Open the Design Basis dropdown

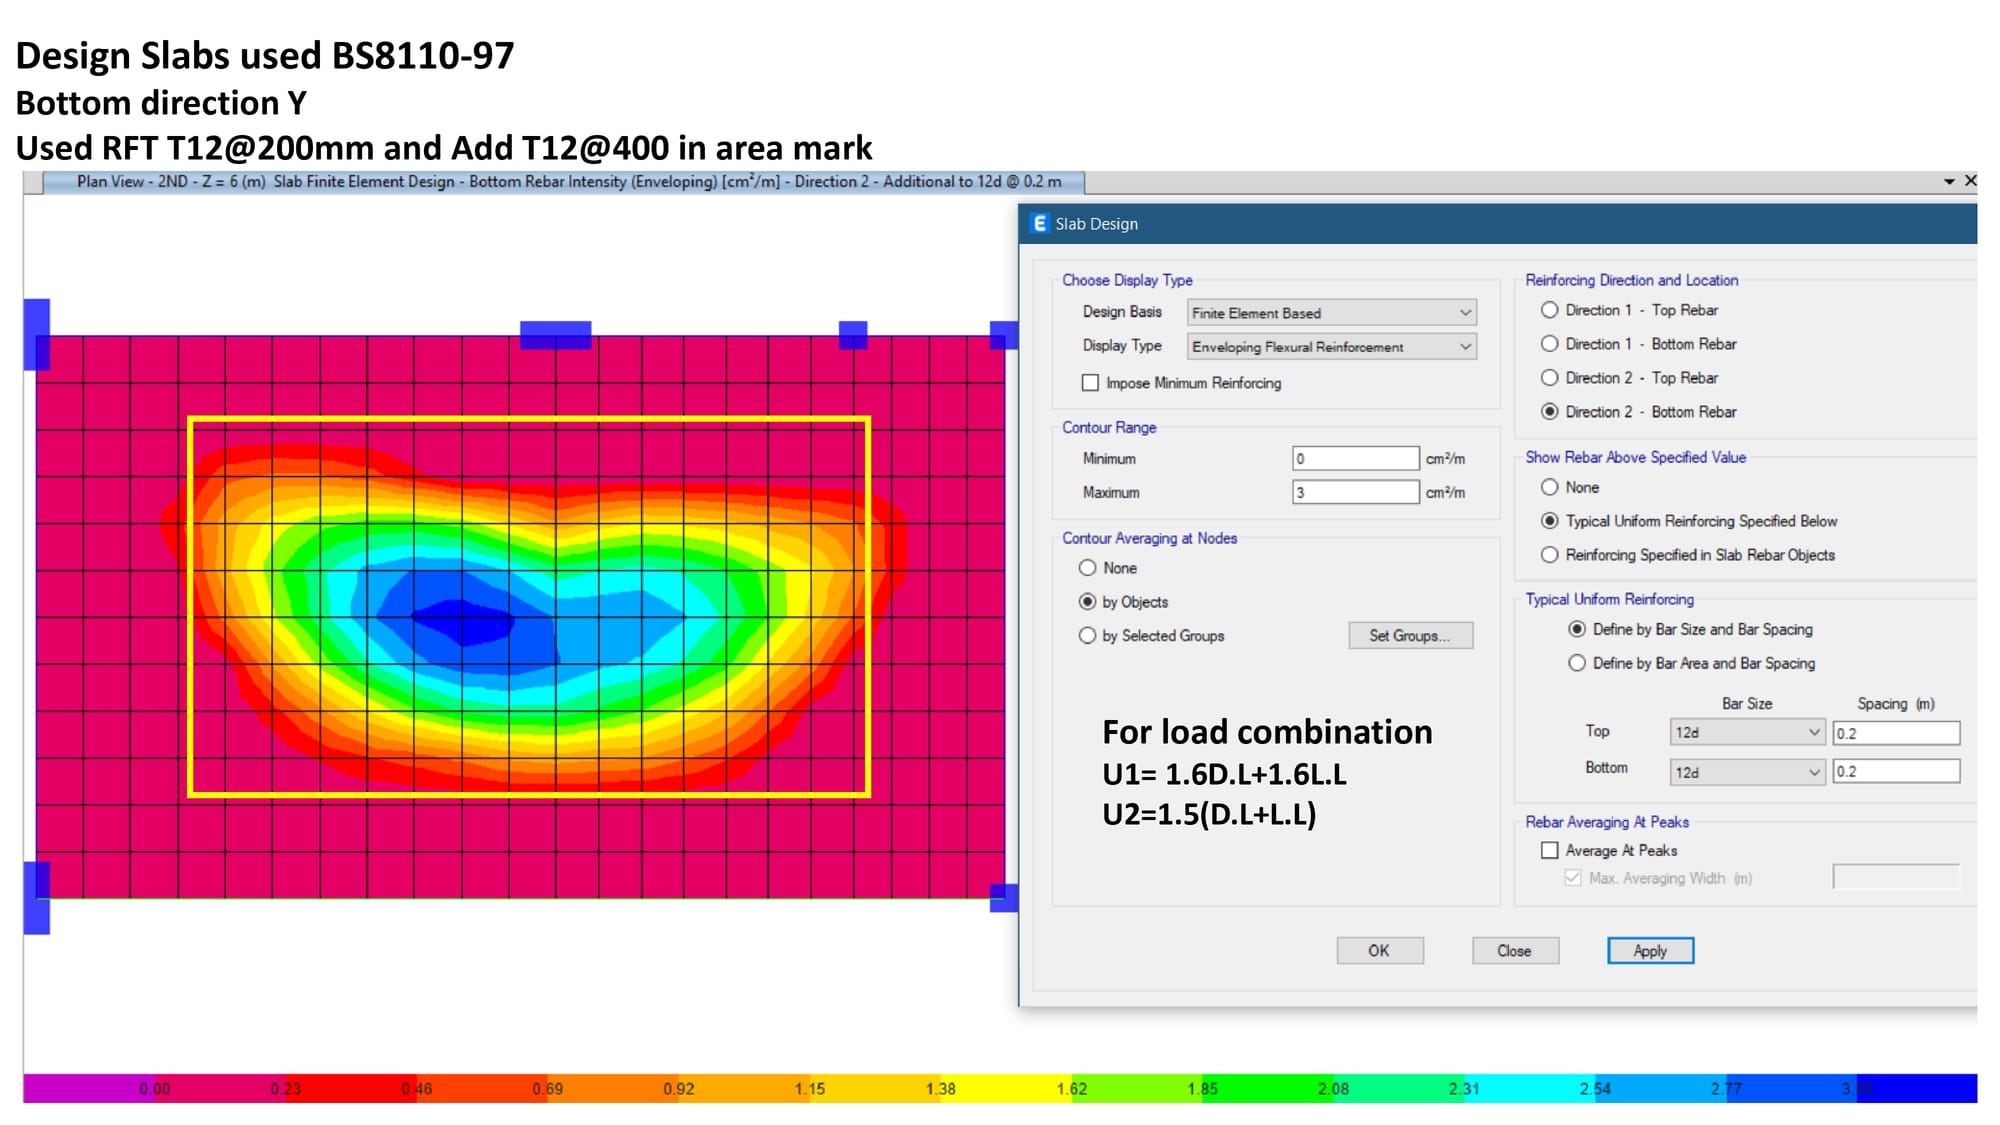click(x=1331, y=313)
